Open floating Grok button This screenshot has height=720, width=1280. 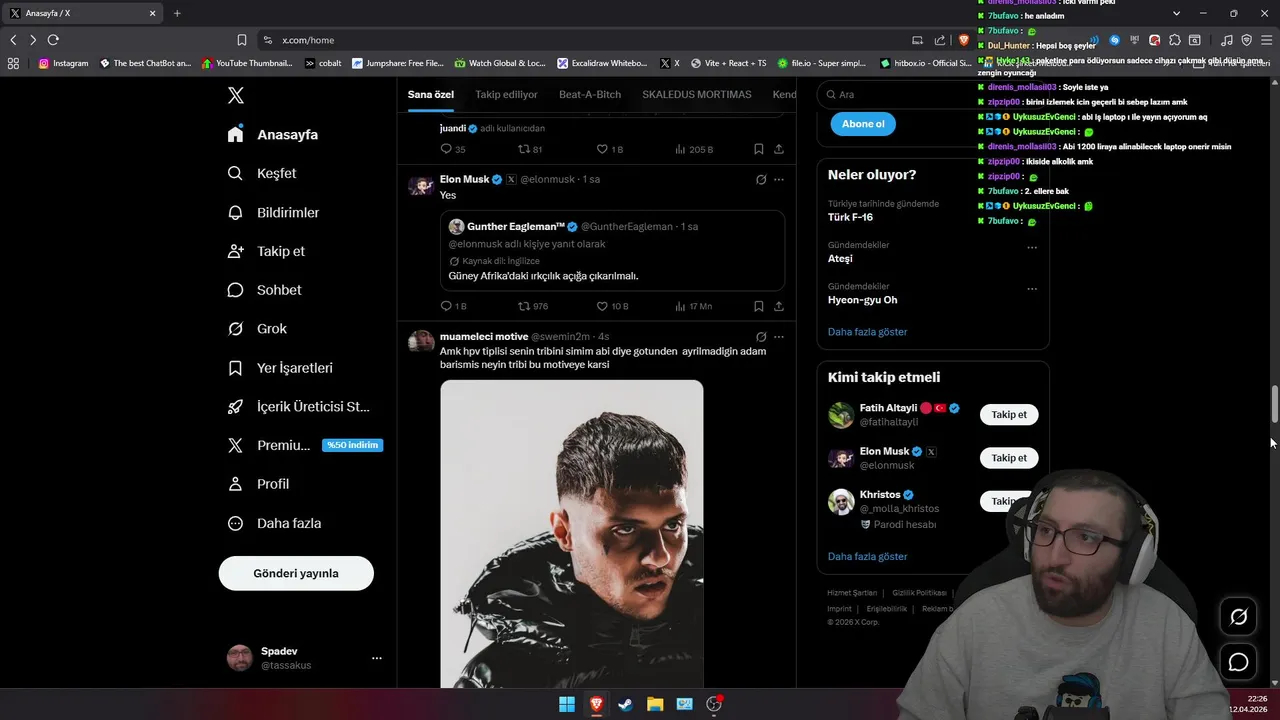pyautogui.click(x=1238, y=617)
